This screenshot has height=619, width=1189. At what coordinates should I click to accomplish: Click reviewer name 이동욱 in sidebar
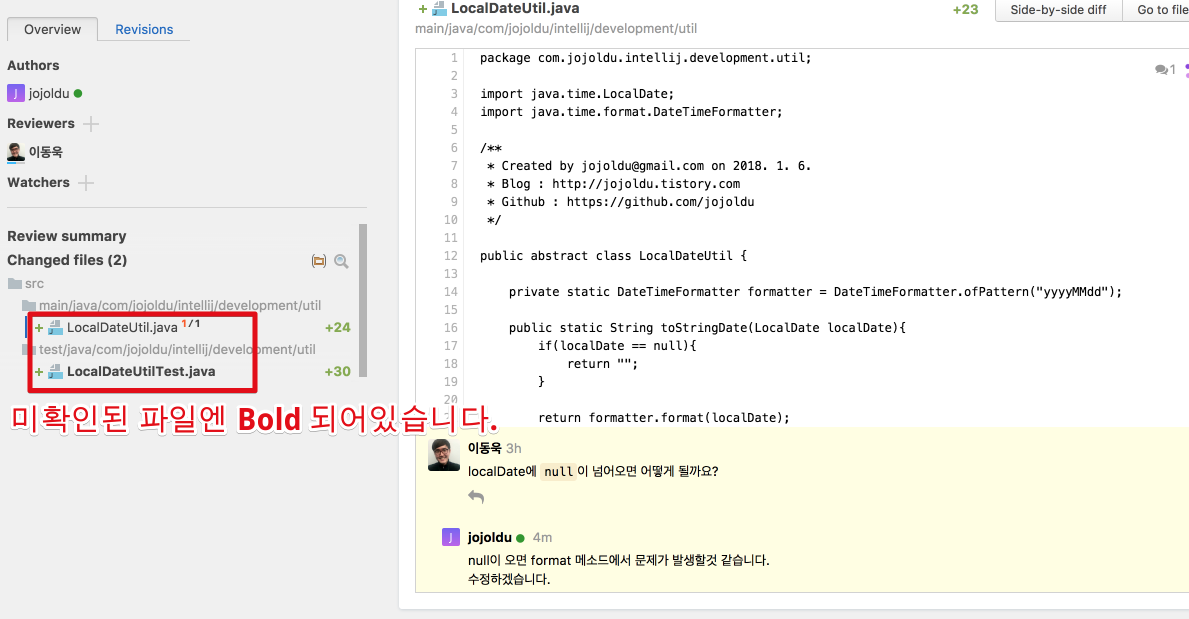tap(45, 152)
